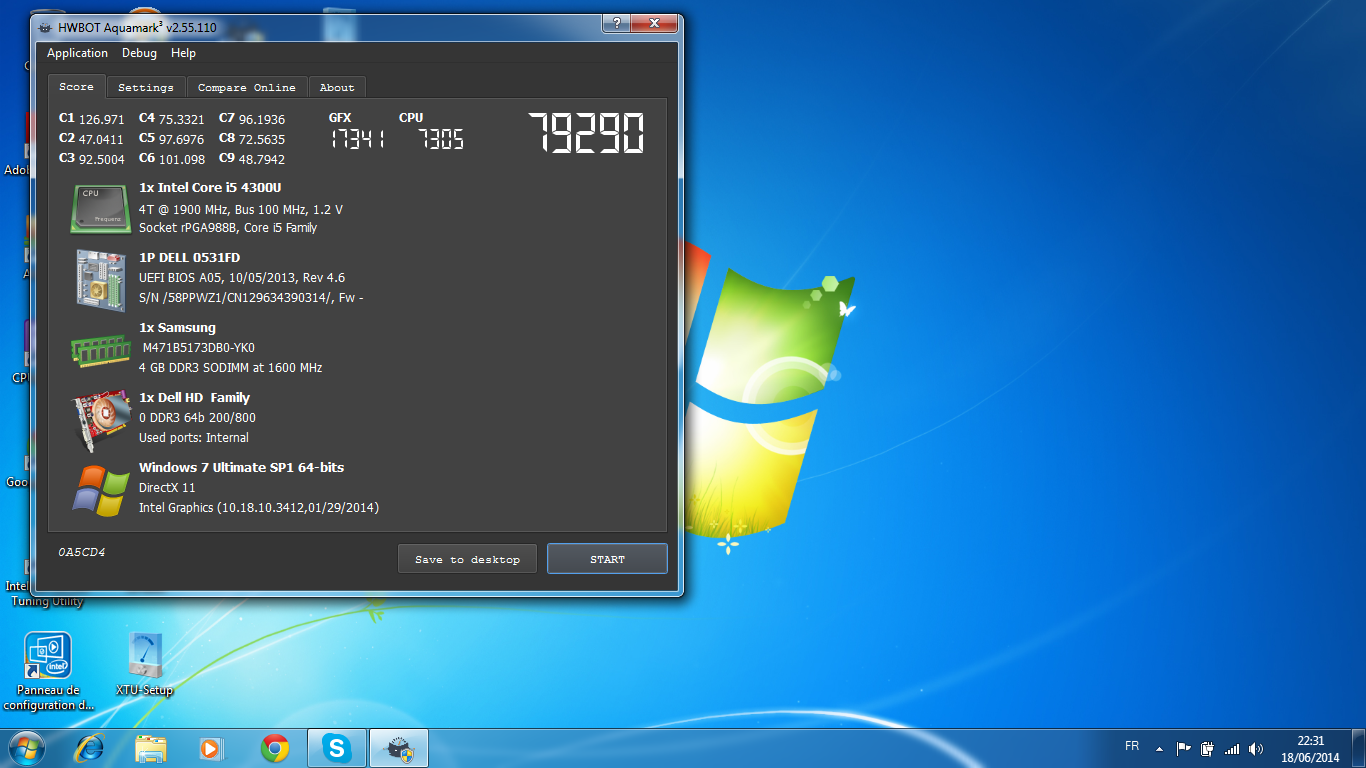Viewport: 1366px width, 768px height.
Task: Open the Action Center flag icon
Action: point(1183,748)
